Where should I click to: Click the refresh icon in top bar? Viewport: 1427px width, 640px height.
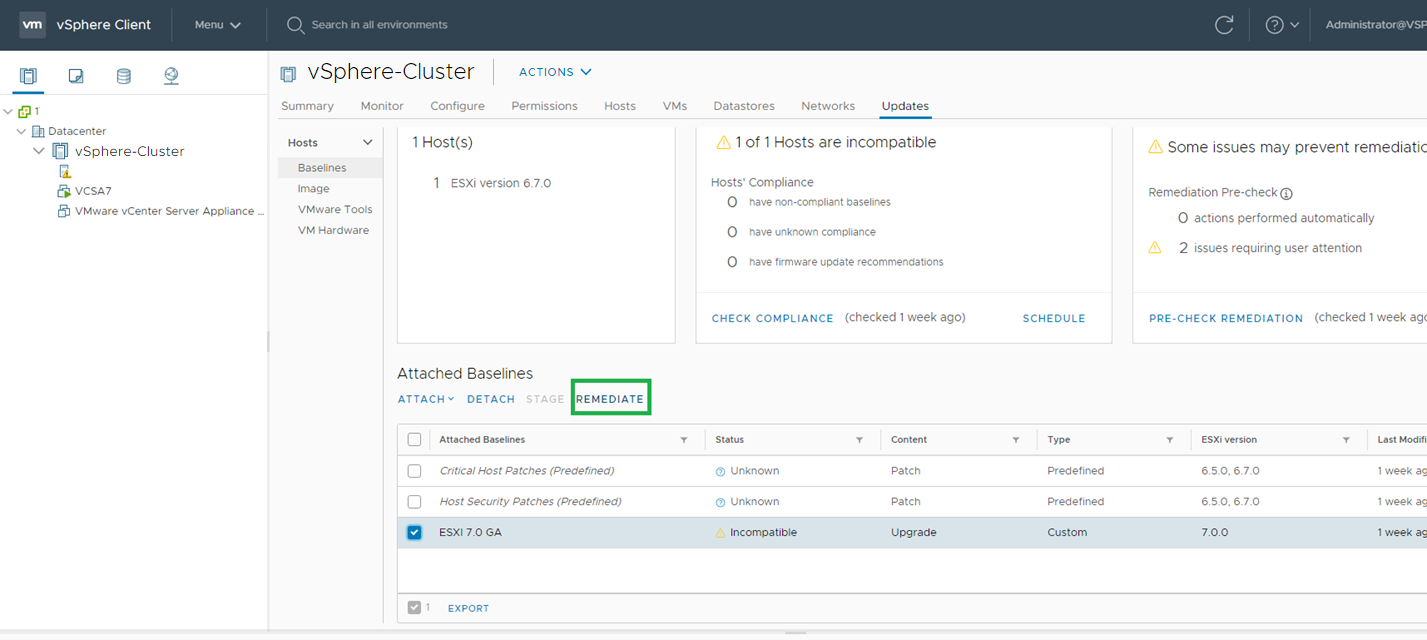(1223, 25)
